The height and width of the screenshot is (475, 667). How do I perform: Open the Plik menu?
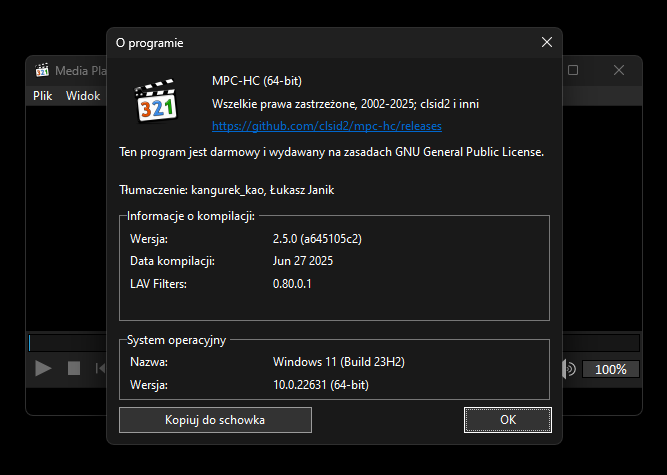click(x=43, y=96)
